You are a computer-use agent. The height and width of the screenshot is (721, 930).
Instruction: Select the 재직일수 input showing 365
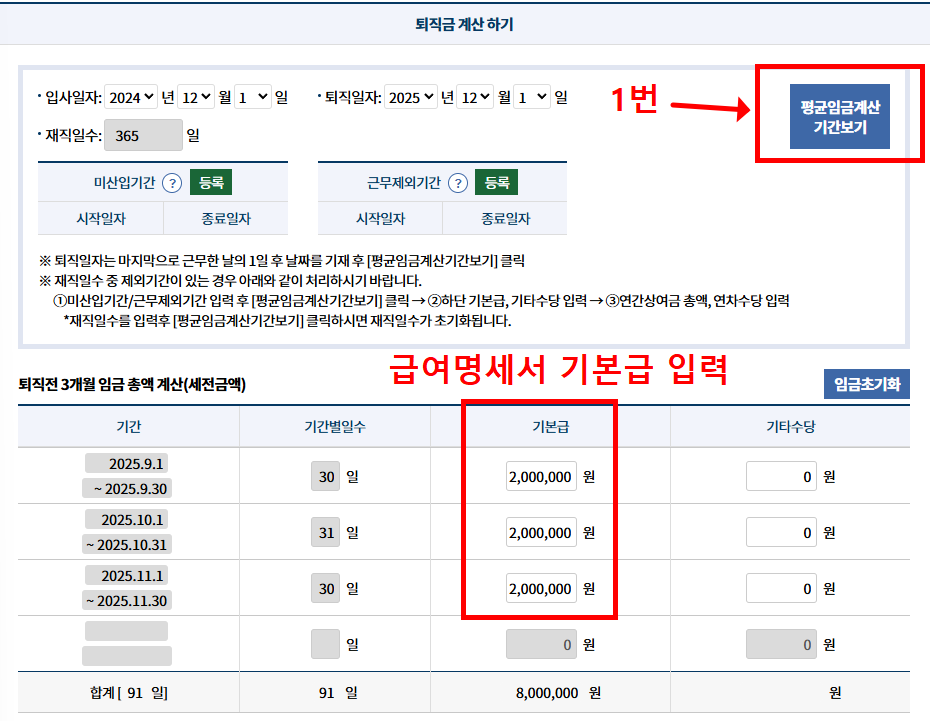[x=143, y=134]
